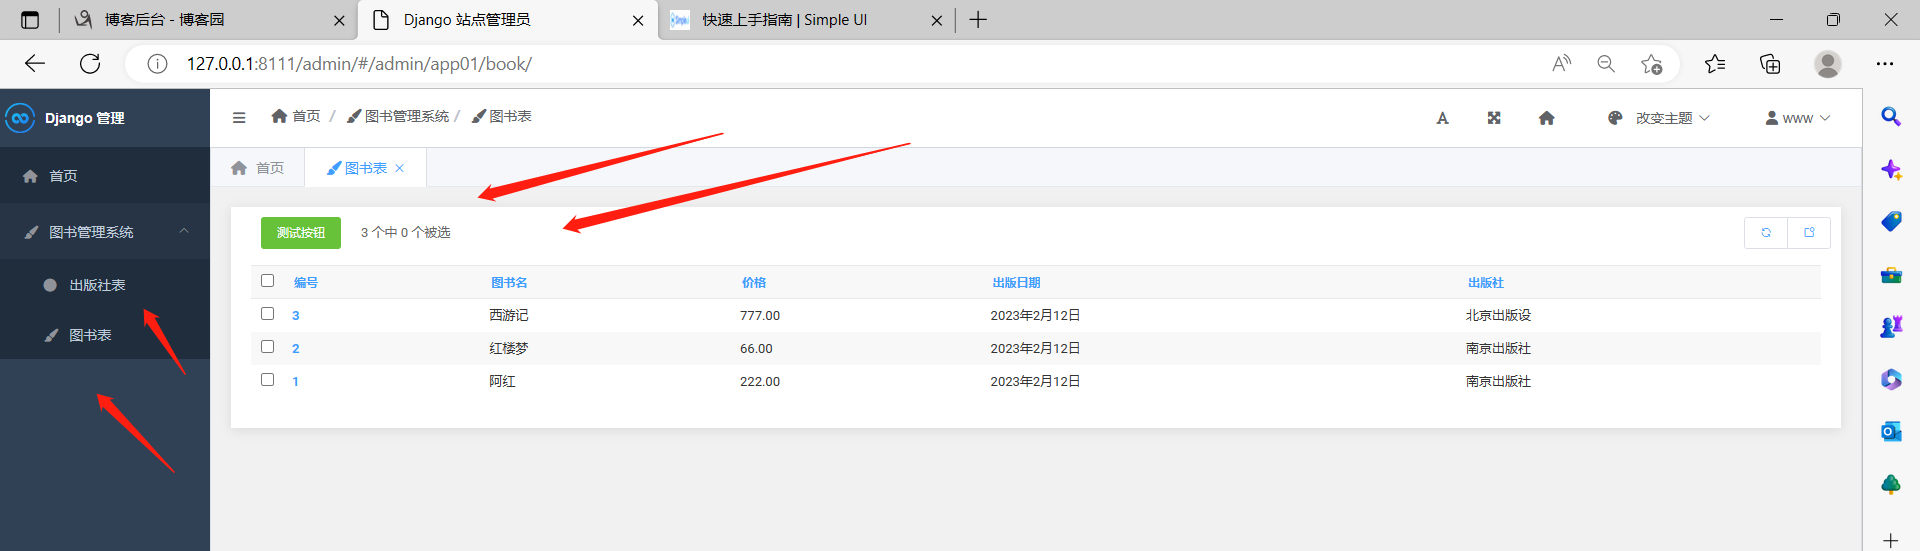Image resolution: width=1920 pixels, height=551 pixels.
Task: Collapse the 图书管理系统 sidebar menu
Action: 105,232
